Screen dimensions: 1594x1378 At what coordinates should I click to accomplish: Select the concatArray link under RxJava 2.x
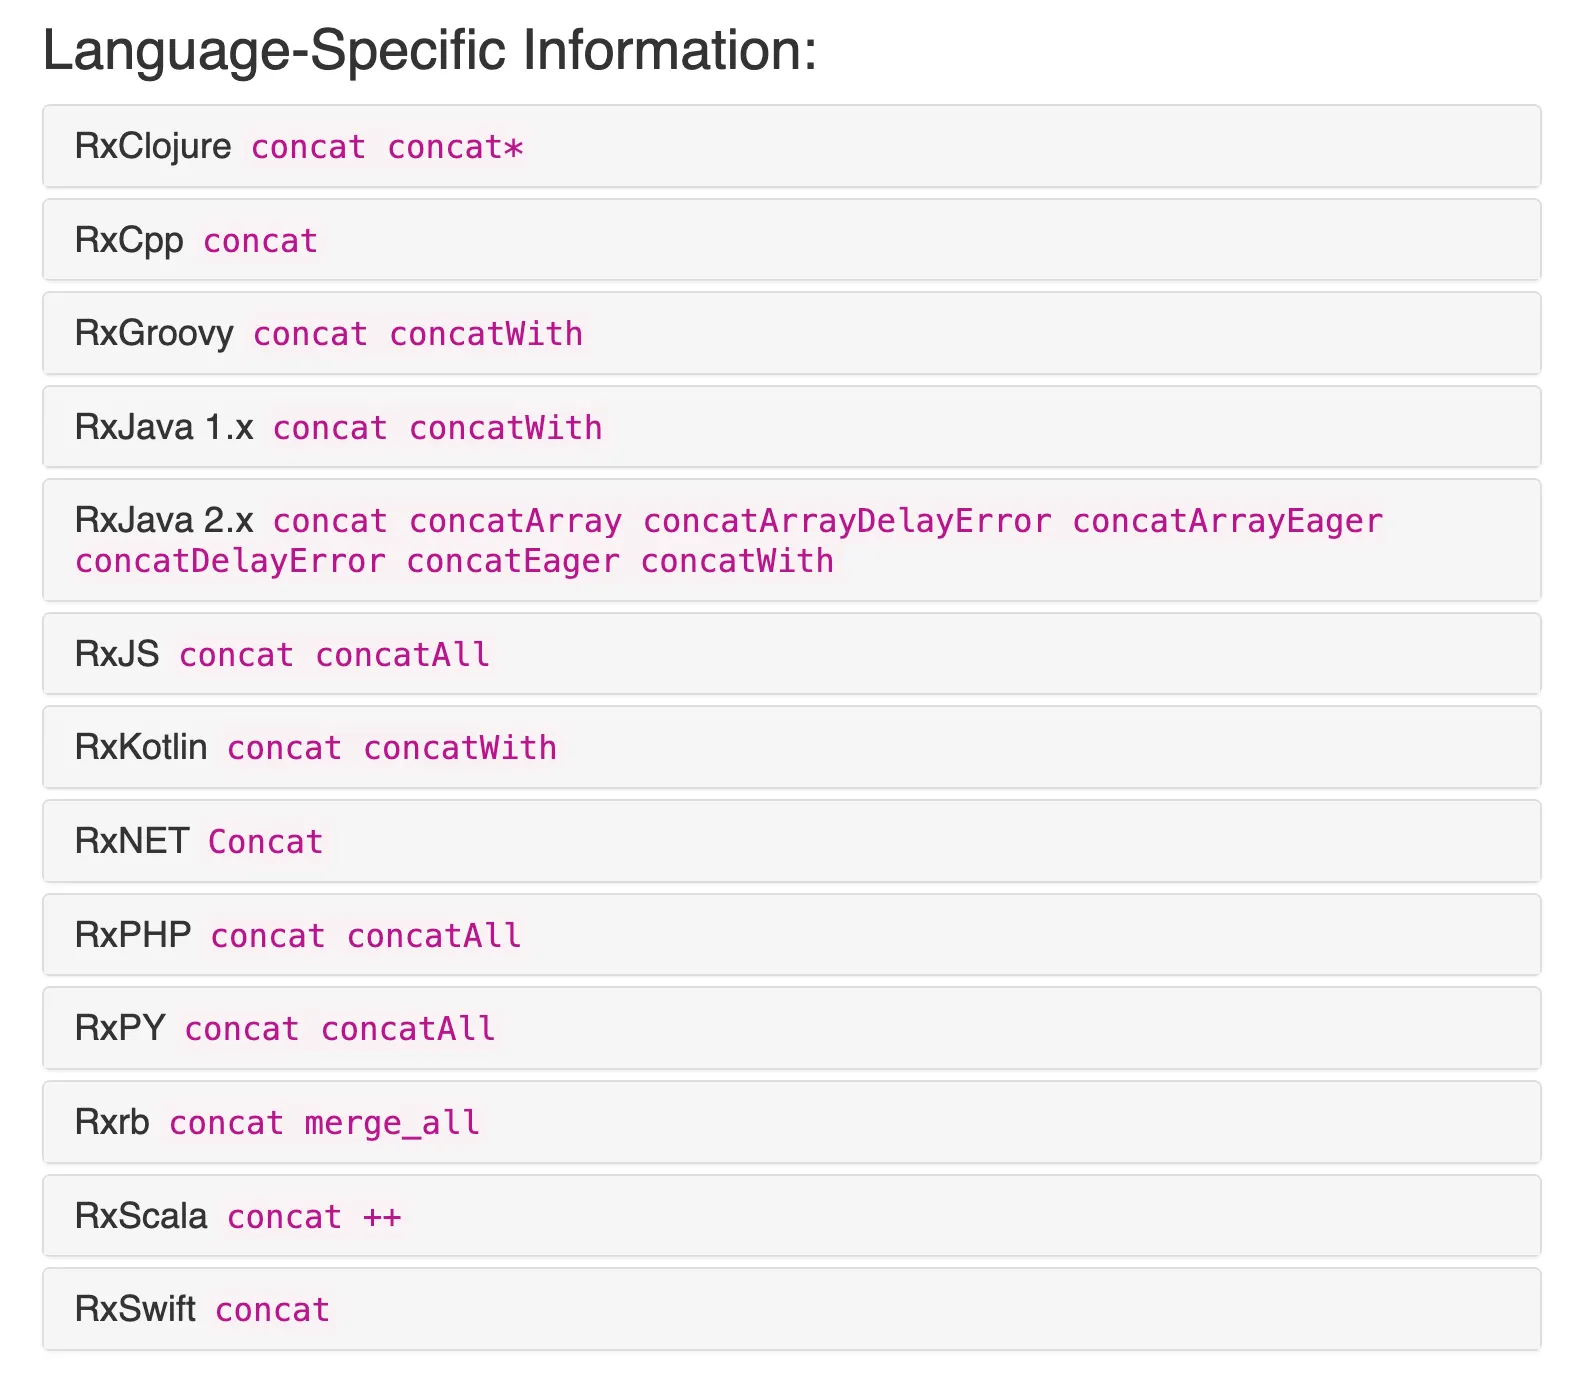[515, 521]
